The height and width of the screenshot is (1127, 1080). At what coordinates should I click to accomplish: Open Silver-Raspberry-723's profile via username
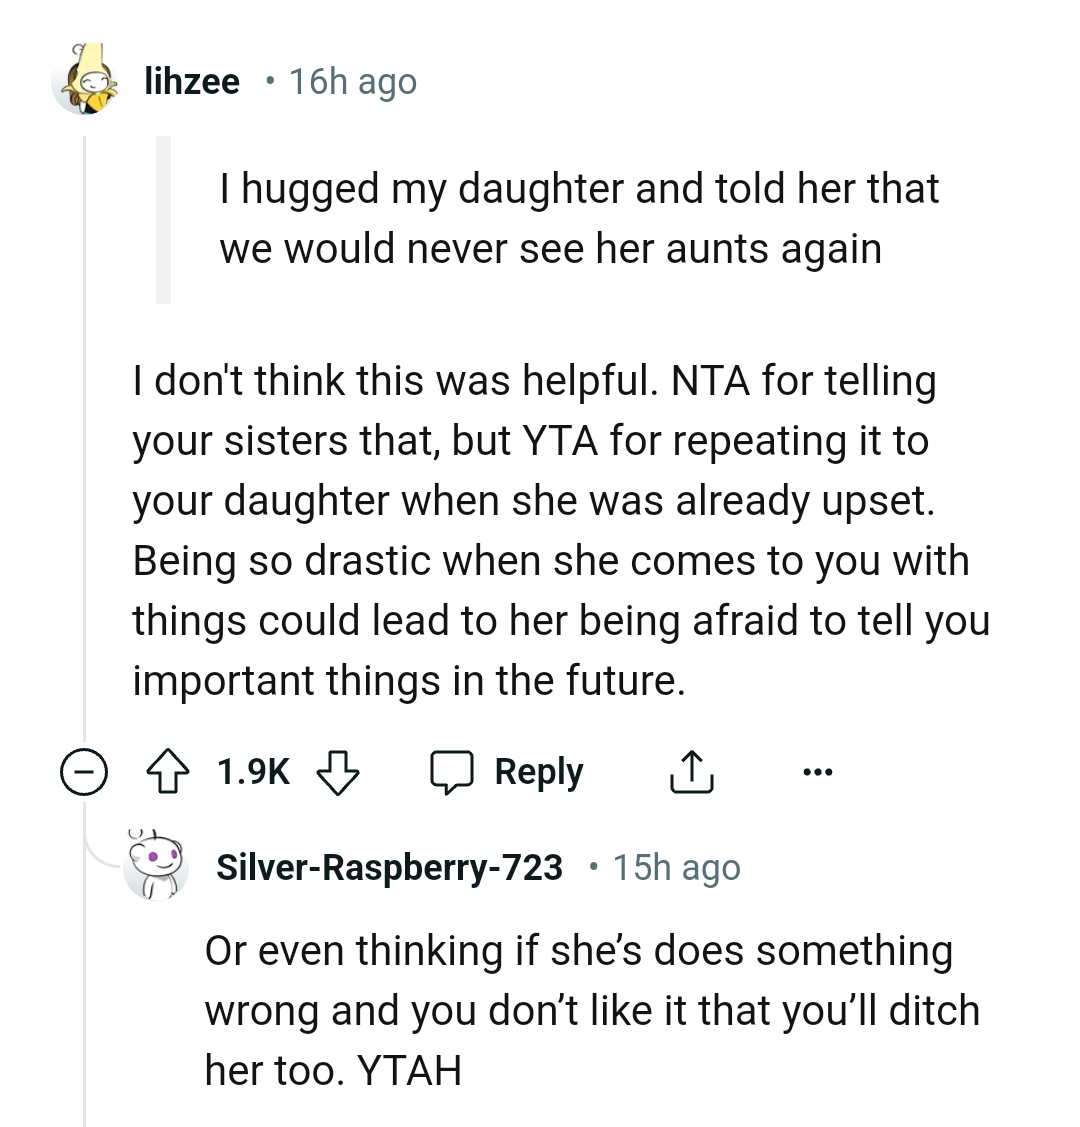tap(390, 866)
